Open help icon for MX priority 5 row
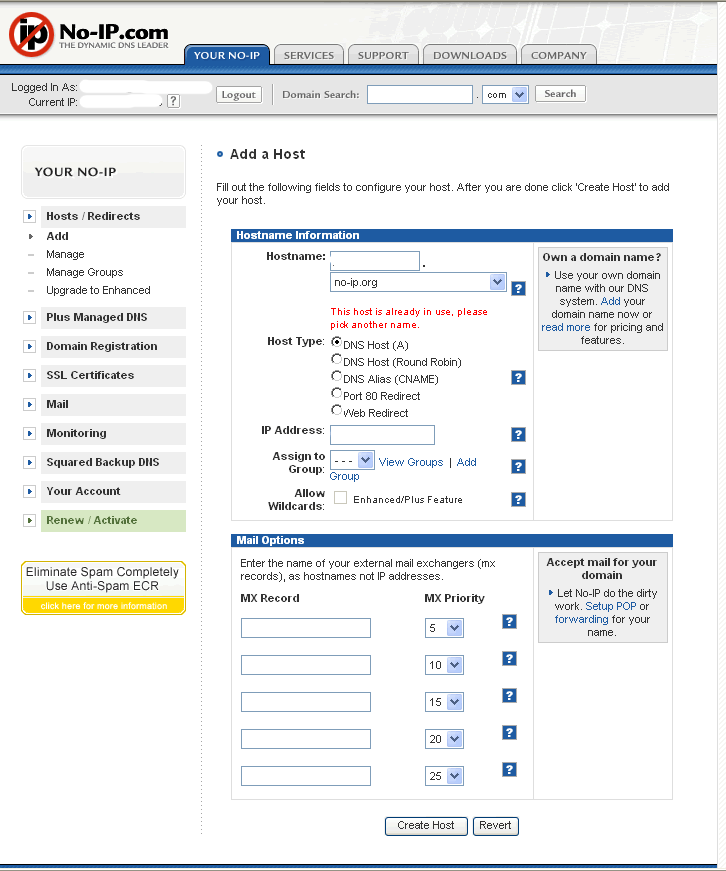Screen dimensions: 726x871 pos(509,622)
